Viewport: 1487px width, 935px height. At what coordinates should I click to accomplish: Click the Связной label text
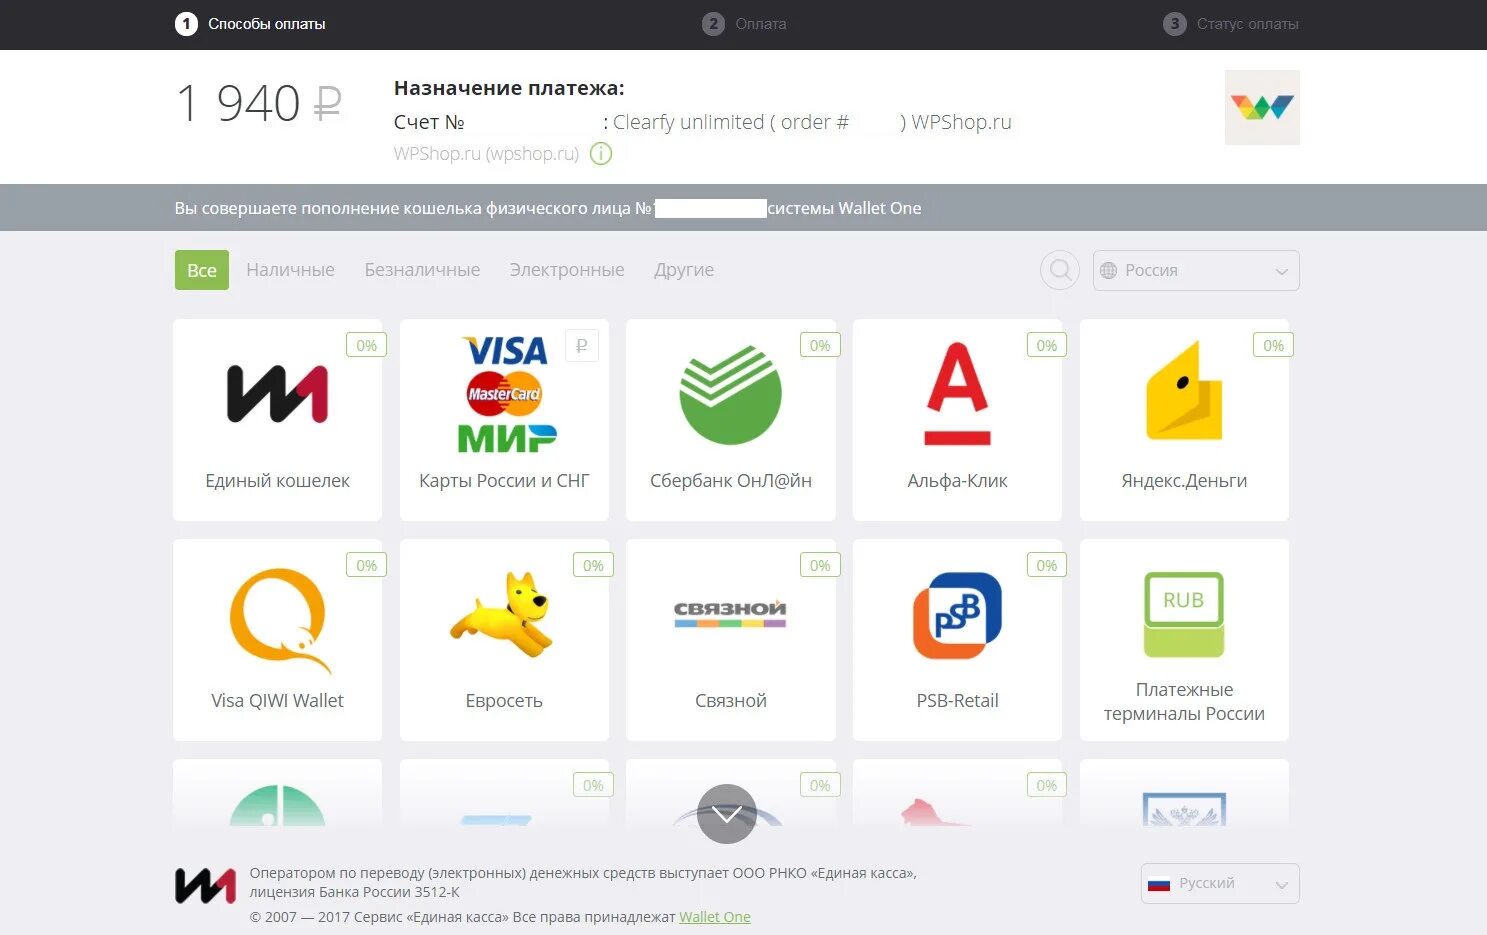coord(731,701)
